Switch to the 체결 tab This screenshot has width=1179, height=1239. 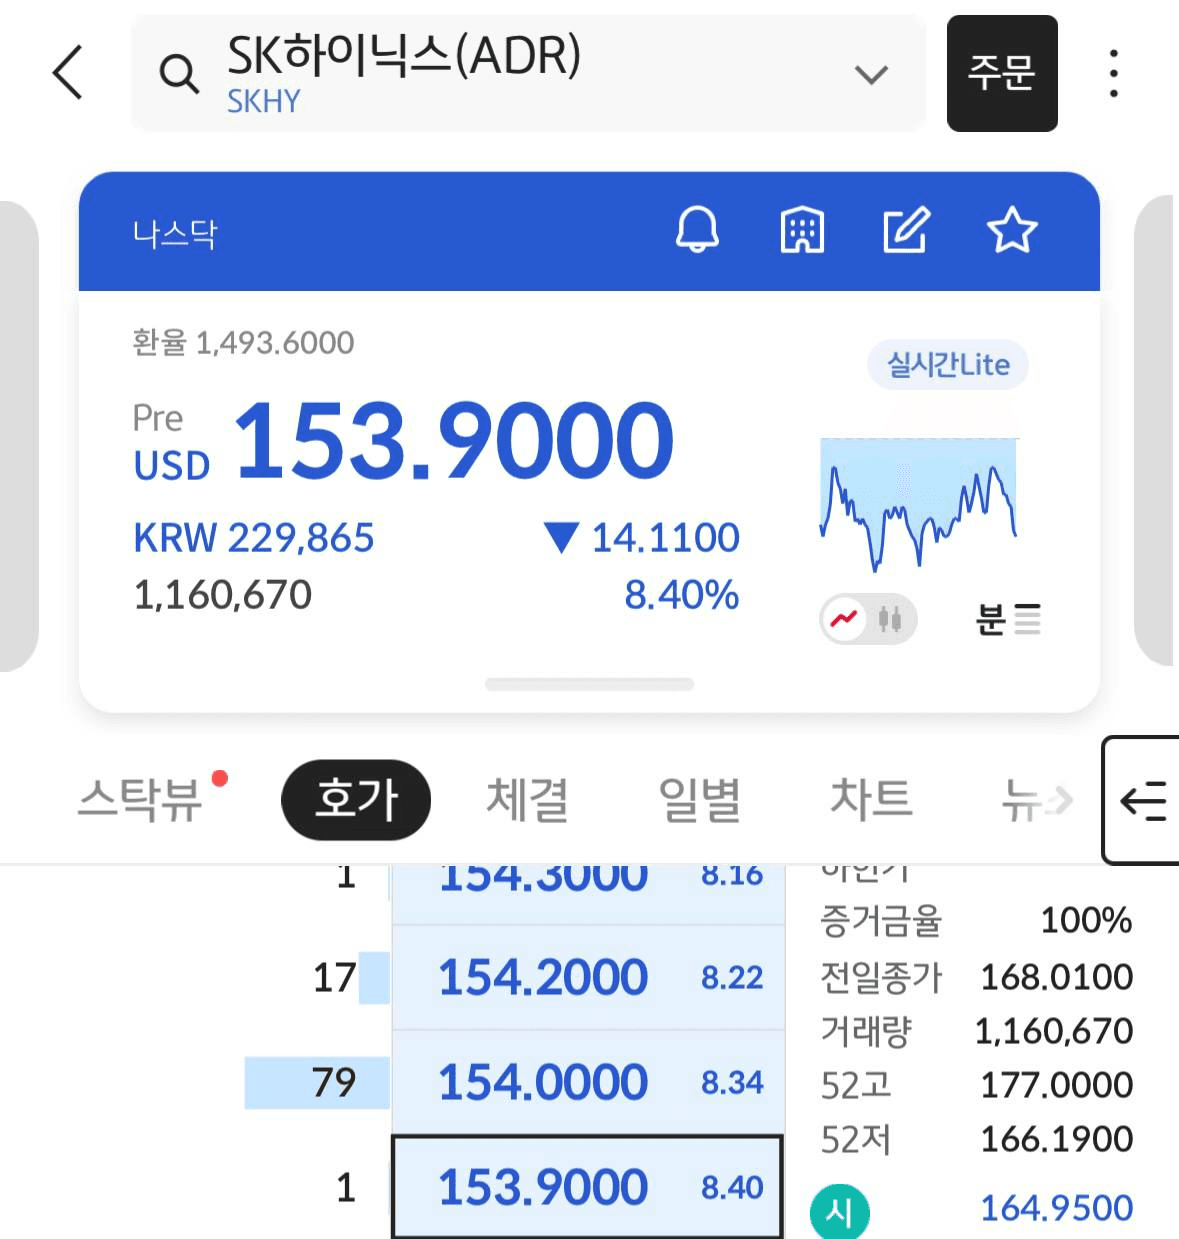(528, 800)
